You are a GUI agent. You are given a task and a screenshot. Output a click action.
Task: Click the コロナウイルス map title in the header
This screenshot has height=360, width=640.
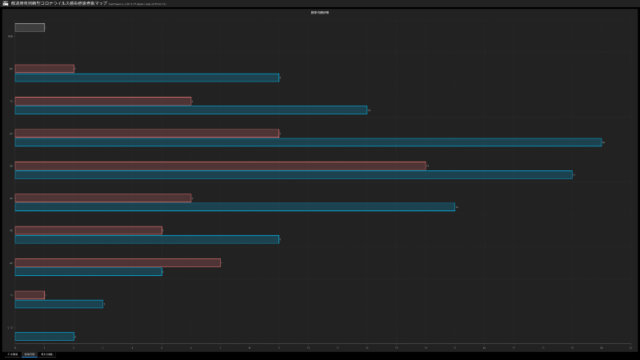click(59, 3)
